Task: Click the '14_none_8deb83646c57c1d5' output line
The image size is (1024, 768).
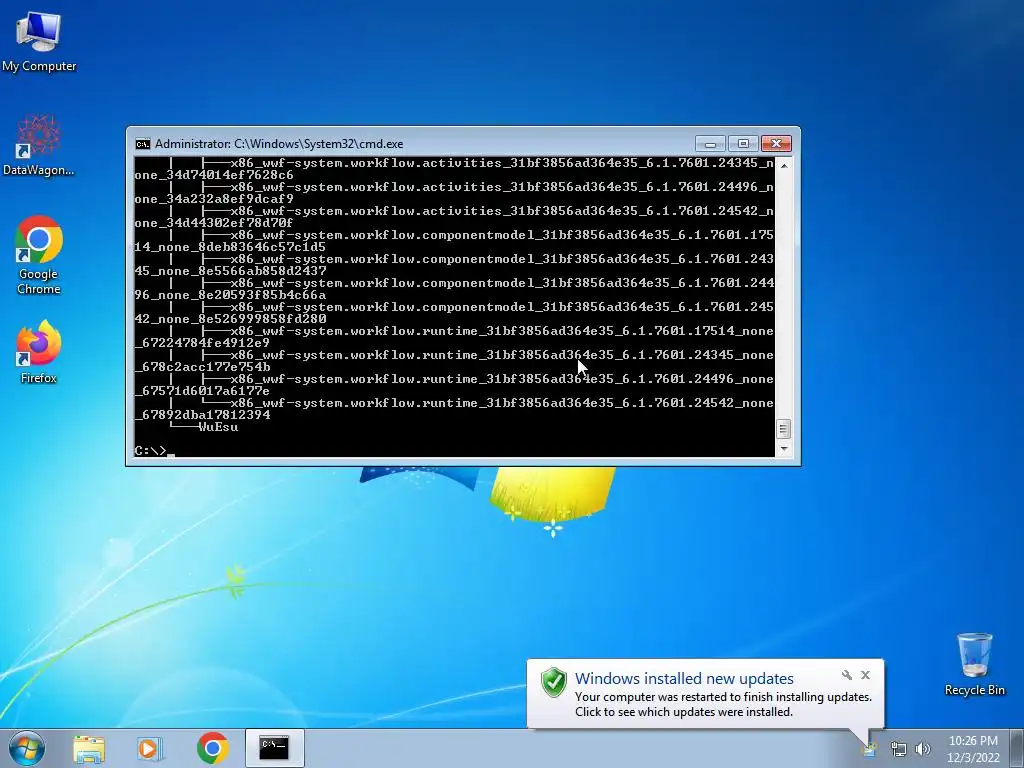Action: click(231, 247)
